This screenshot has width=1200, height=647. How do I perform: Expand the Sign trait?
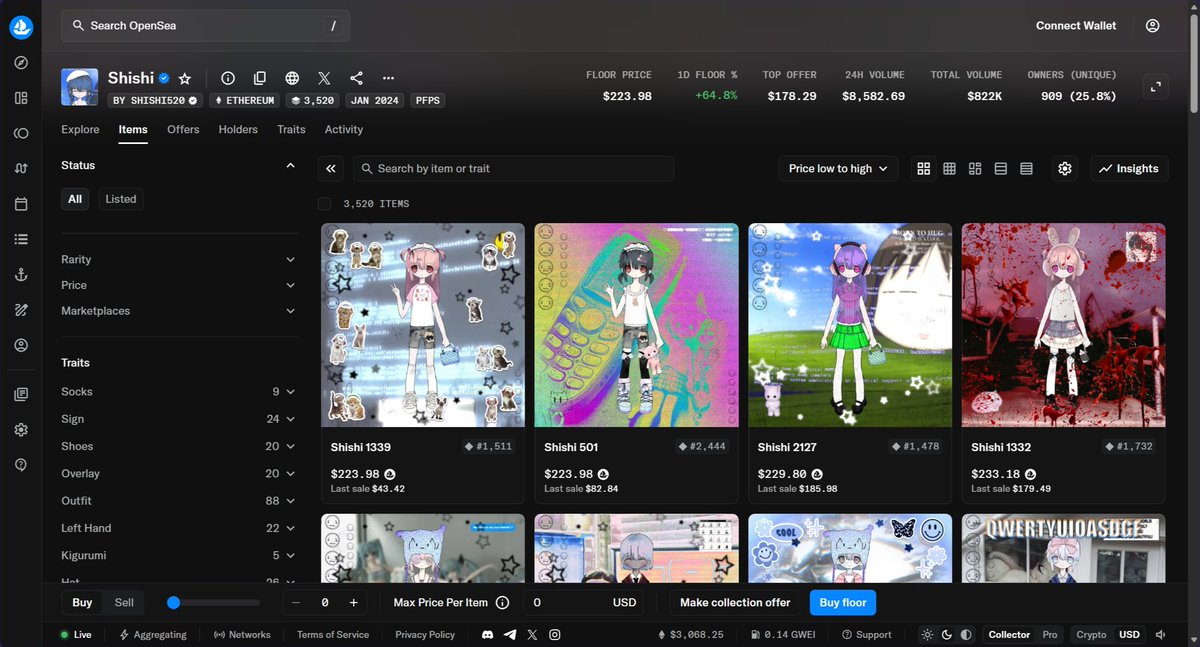180,419
